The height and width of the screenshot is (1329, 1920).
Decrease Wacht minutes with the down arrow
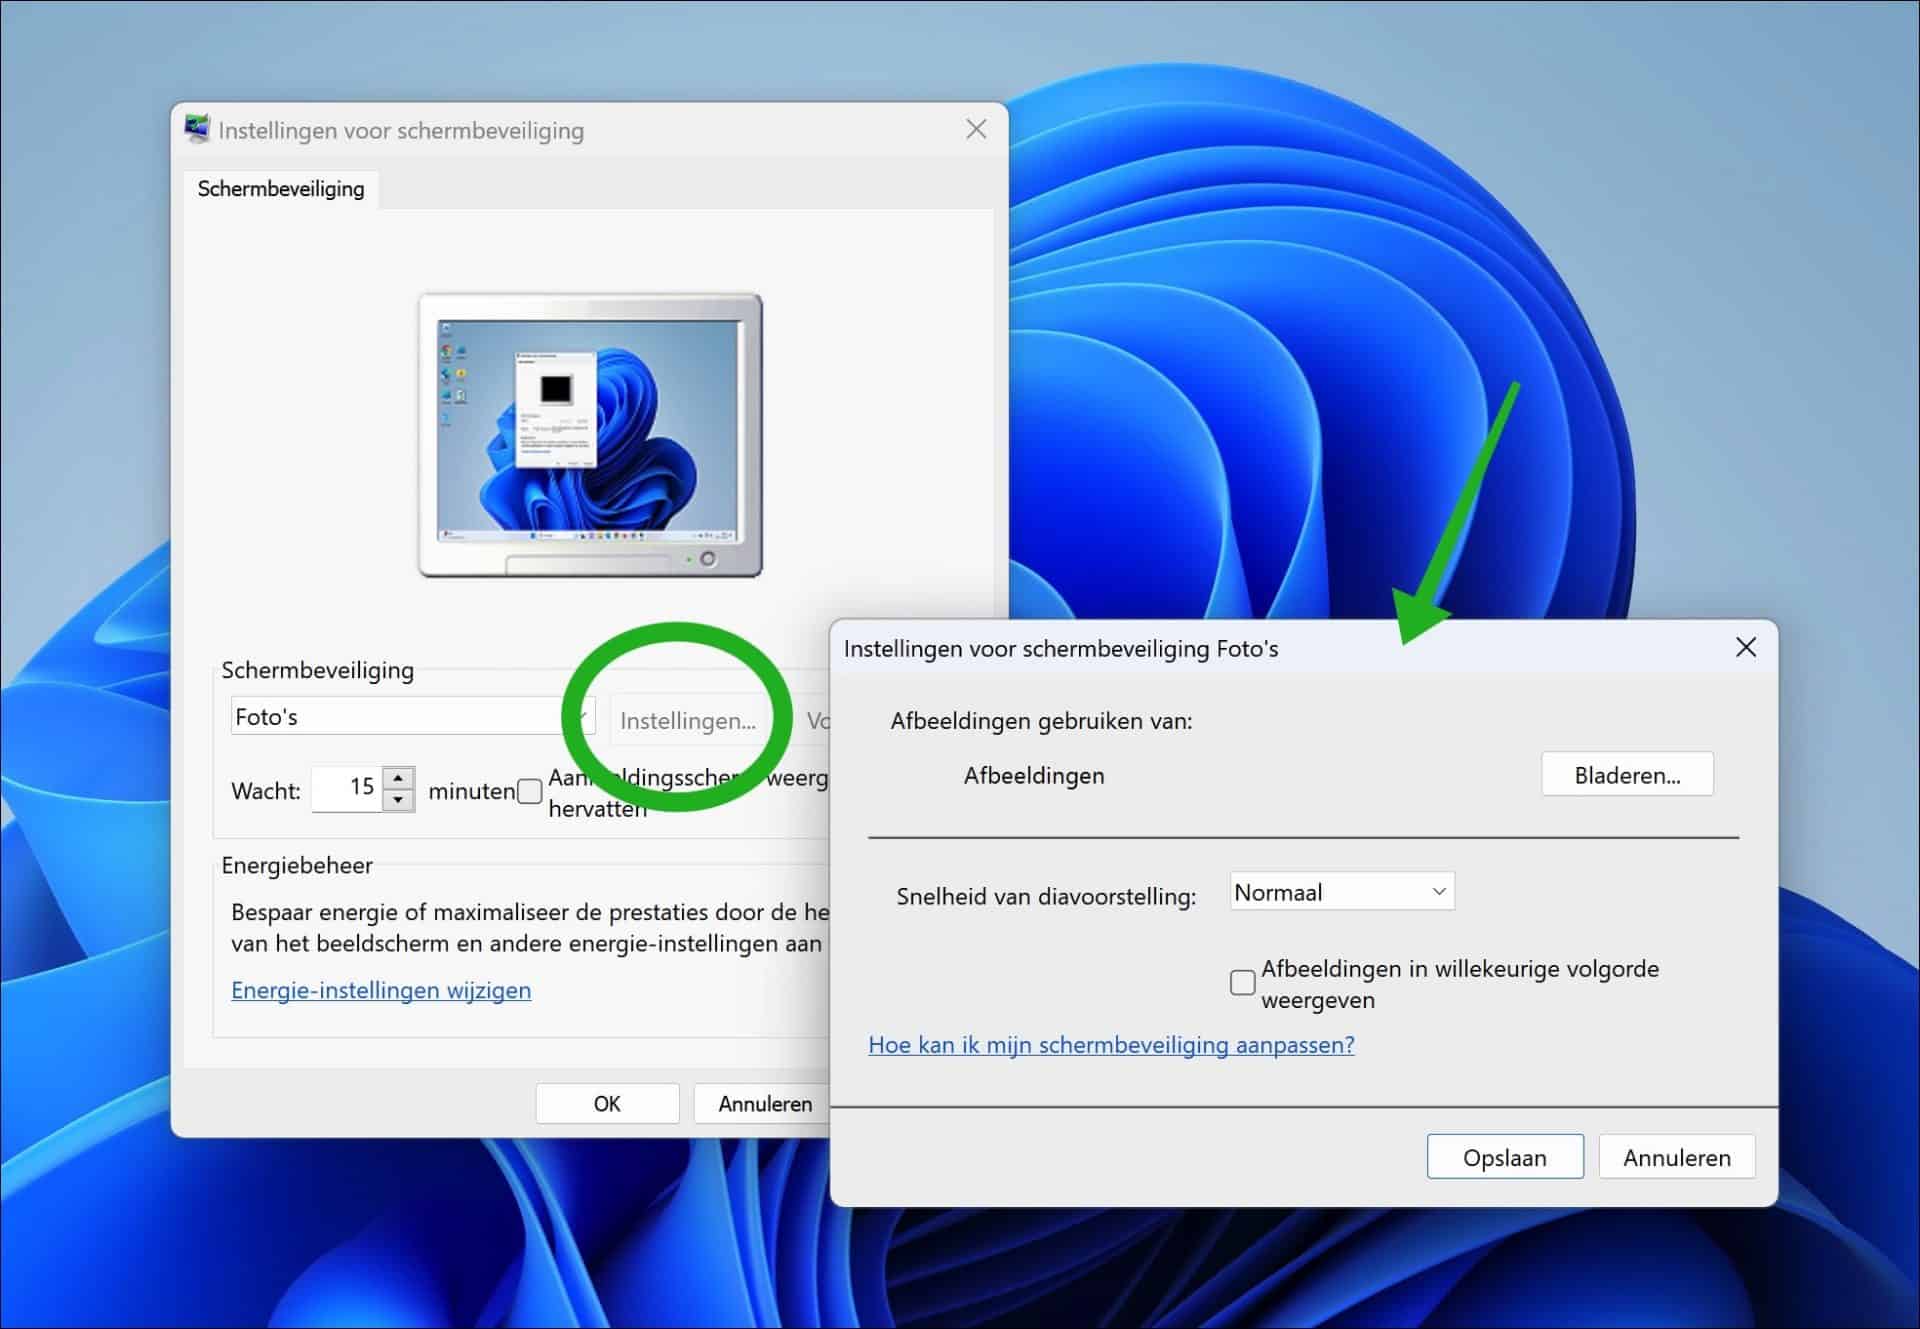(398, 800)
